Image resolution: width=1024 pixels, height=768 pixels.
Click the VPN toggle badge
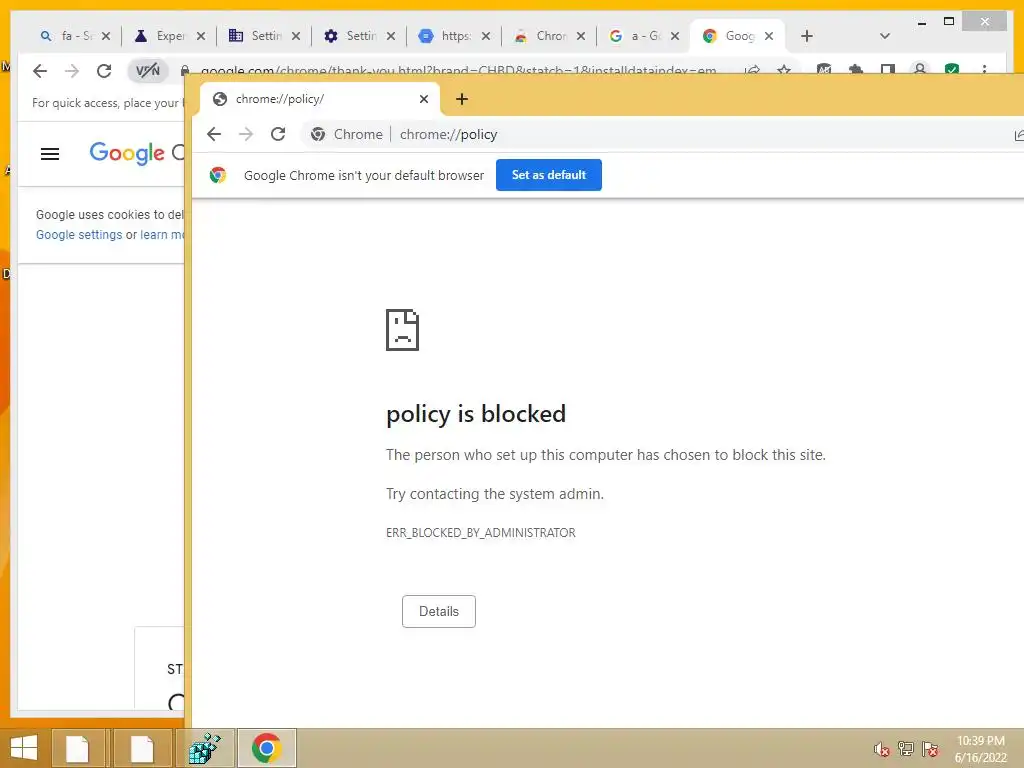[x=148, y=70]
